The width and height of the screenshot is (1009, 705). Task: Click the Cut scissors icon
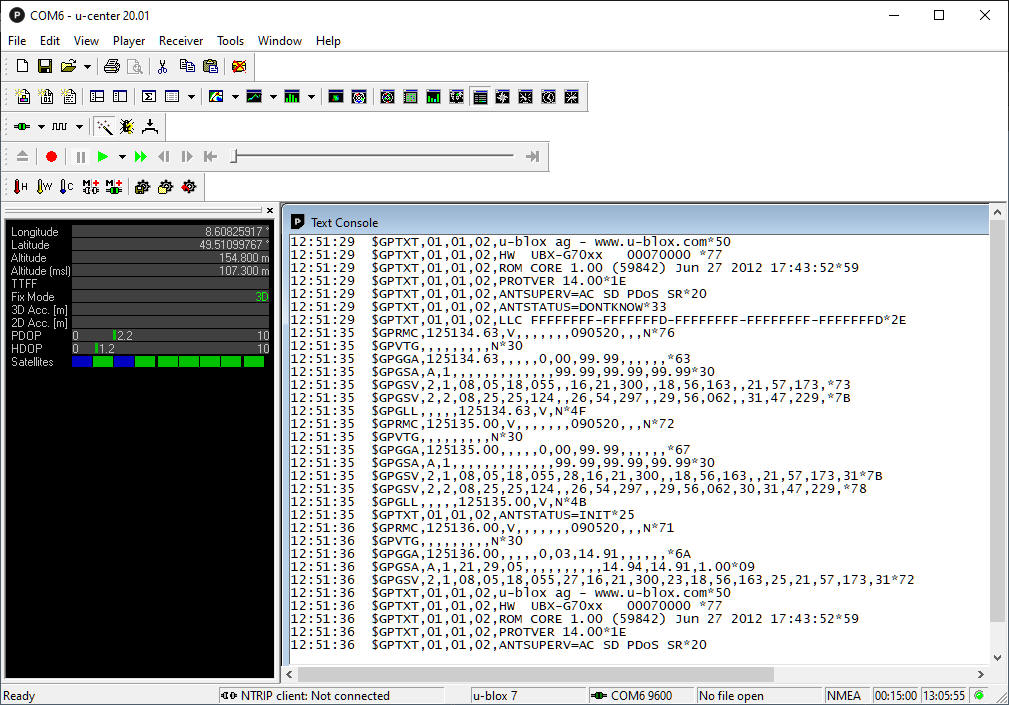click(163, 67)
